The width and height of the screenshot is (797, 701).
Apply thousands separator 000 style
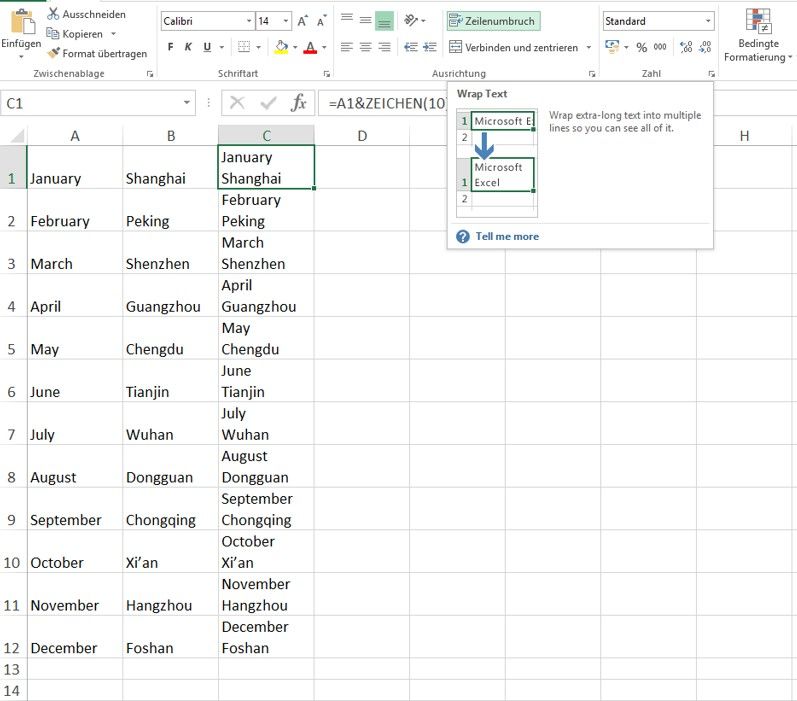tap(660, 47)
